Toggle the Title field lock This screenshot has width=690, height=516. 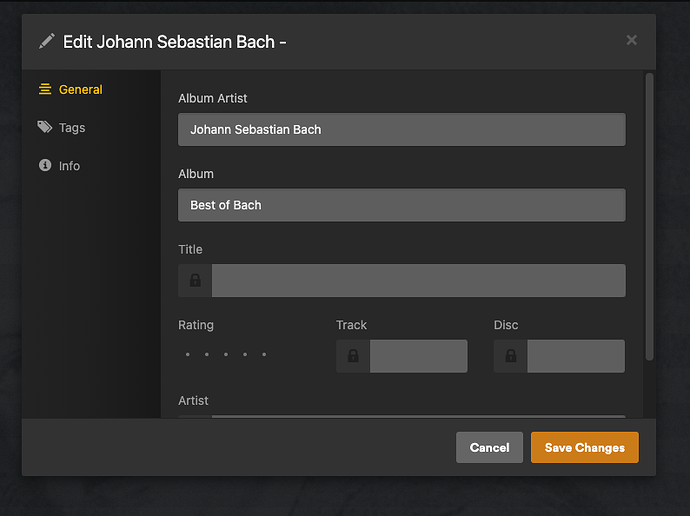pos(195,281)
